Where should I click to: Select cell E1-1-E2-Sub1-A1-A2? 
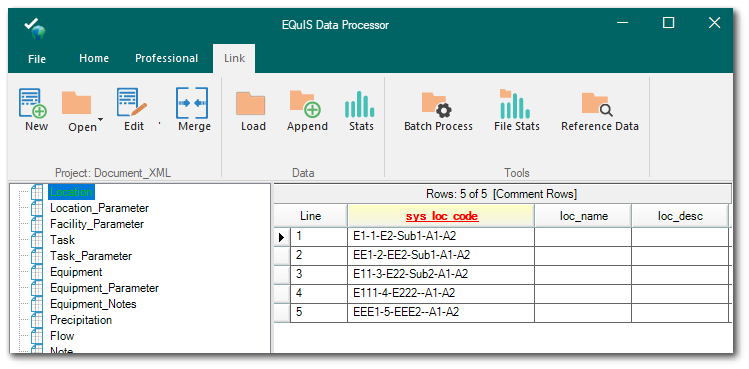pos(441,237)
